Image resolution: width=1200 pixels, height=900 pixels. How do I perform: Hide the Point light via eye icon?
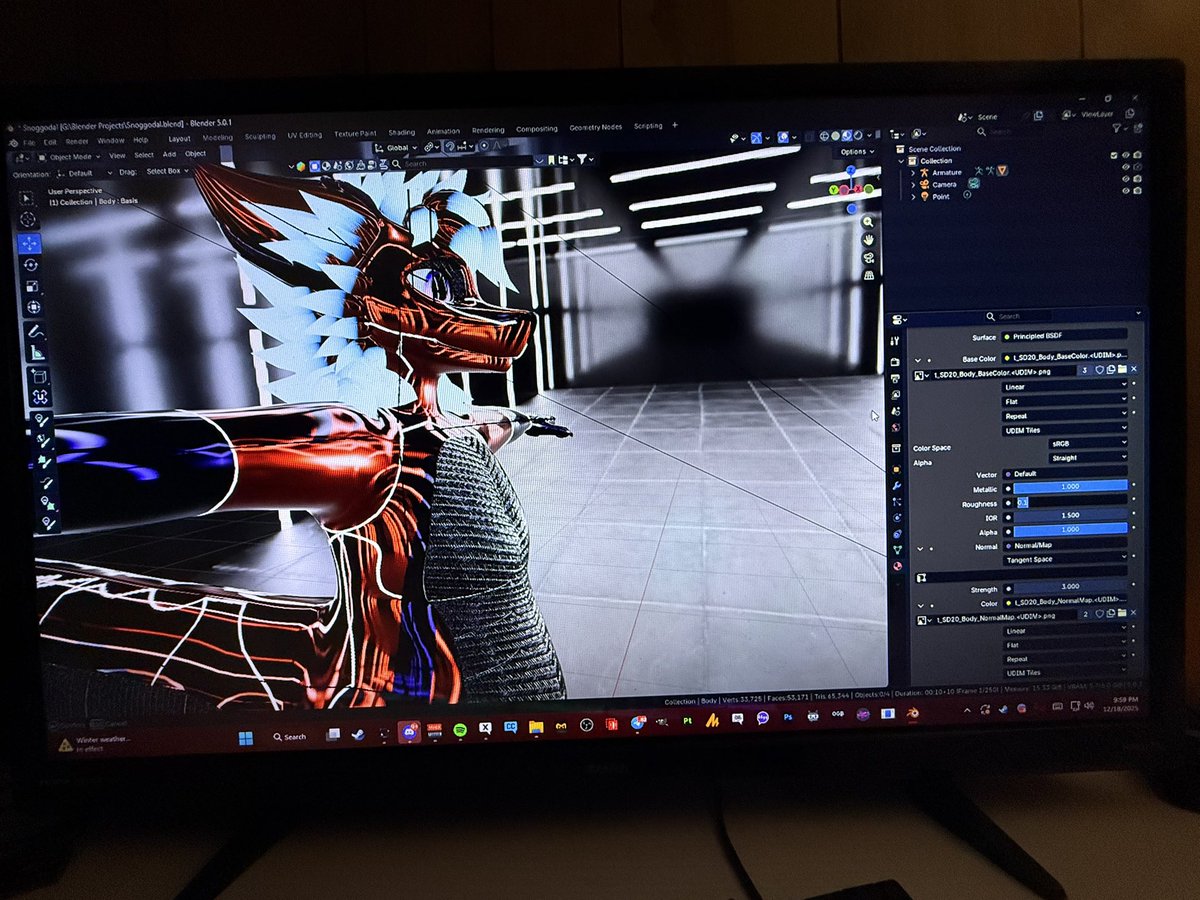click(1126, 191)
